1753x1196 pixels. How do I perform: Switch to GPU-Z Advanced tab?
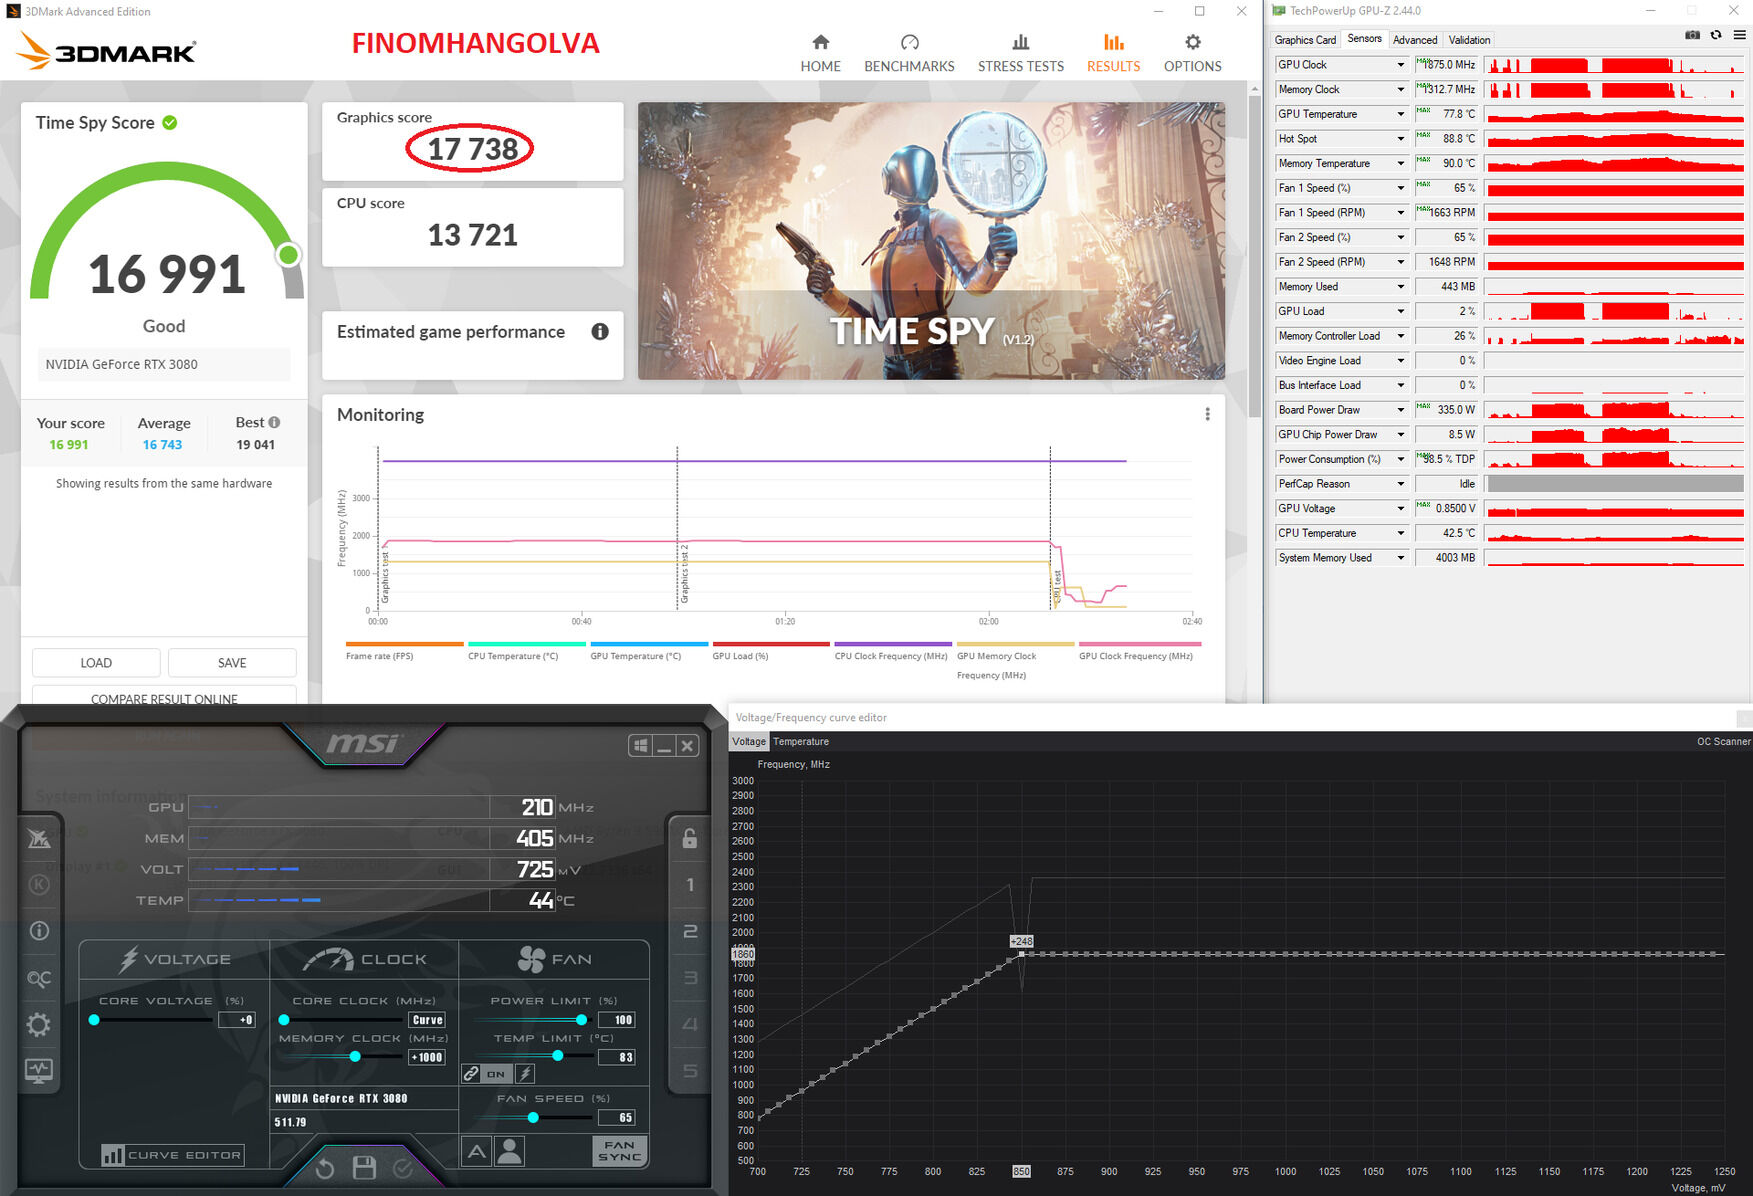tap(1415, 40)
